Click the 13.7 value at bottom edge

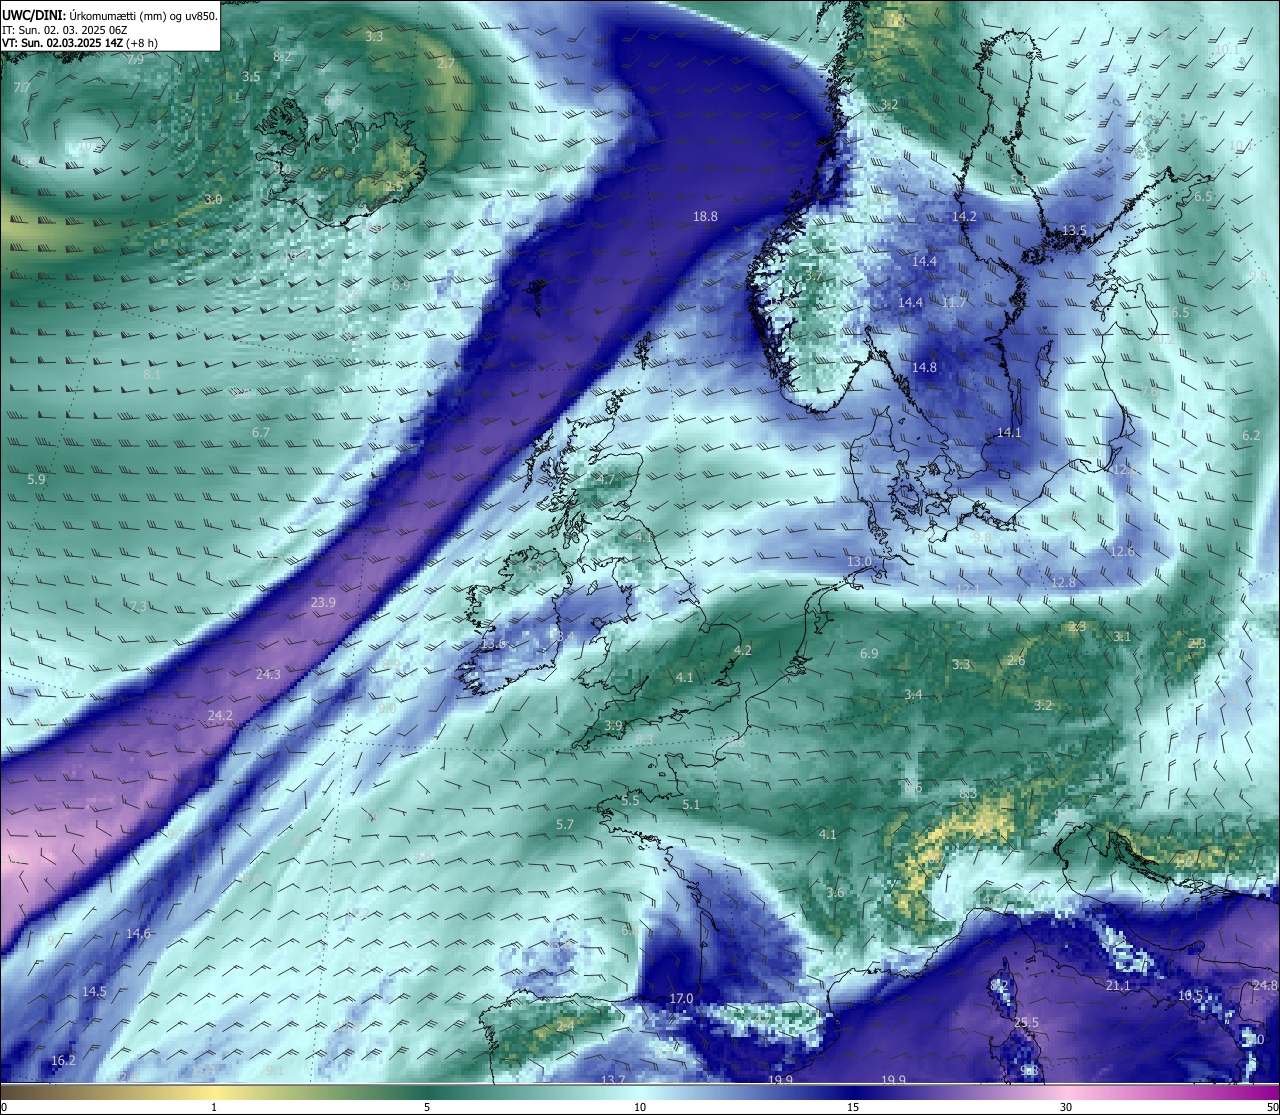coord(613,1080)
